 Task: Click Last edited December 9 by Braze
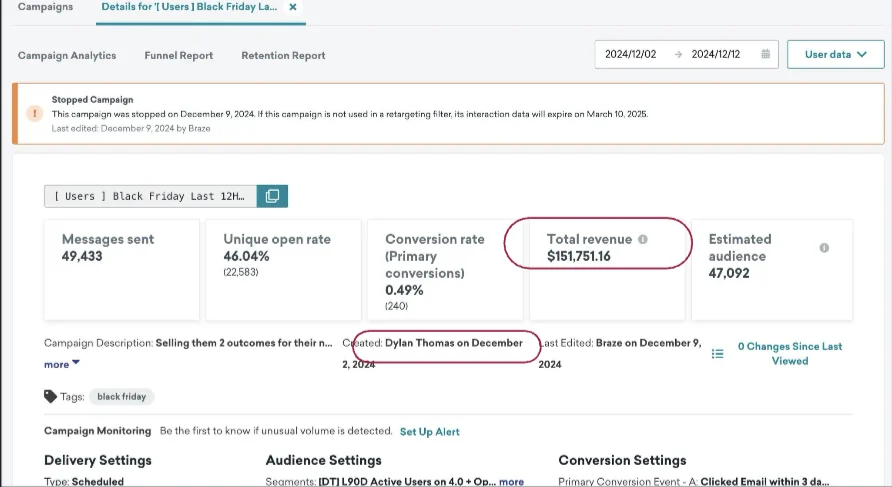(x=131, y=129)
